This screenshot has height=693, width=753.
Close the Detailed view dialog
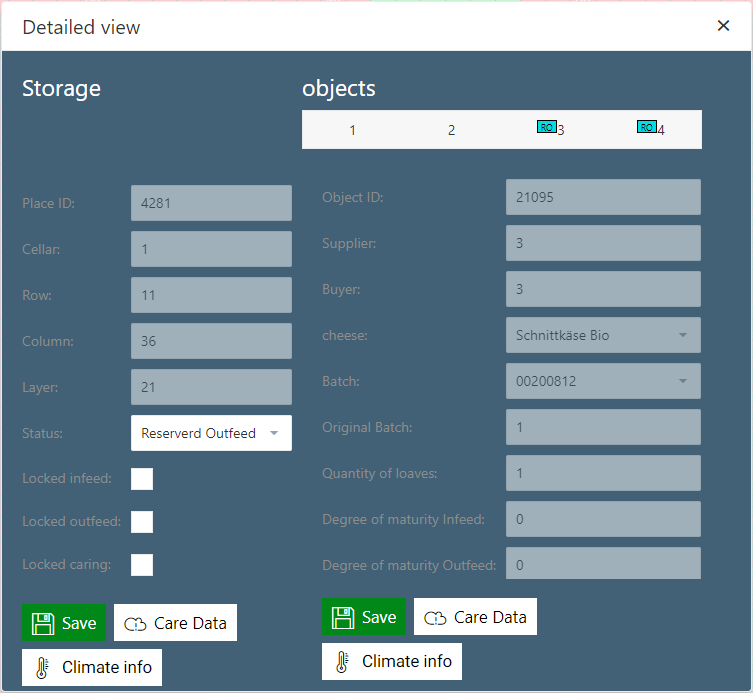pos(723,26)
